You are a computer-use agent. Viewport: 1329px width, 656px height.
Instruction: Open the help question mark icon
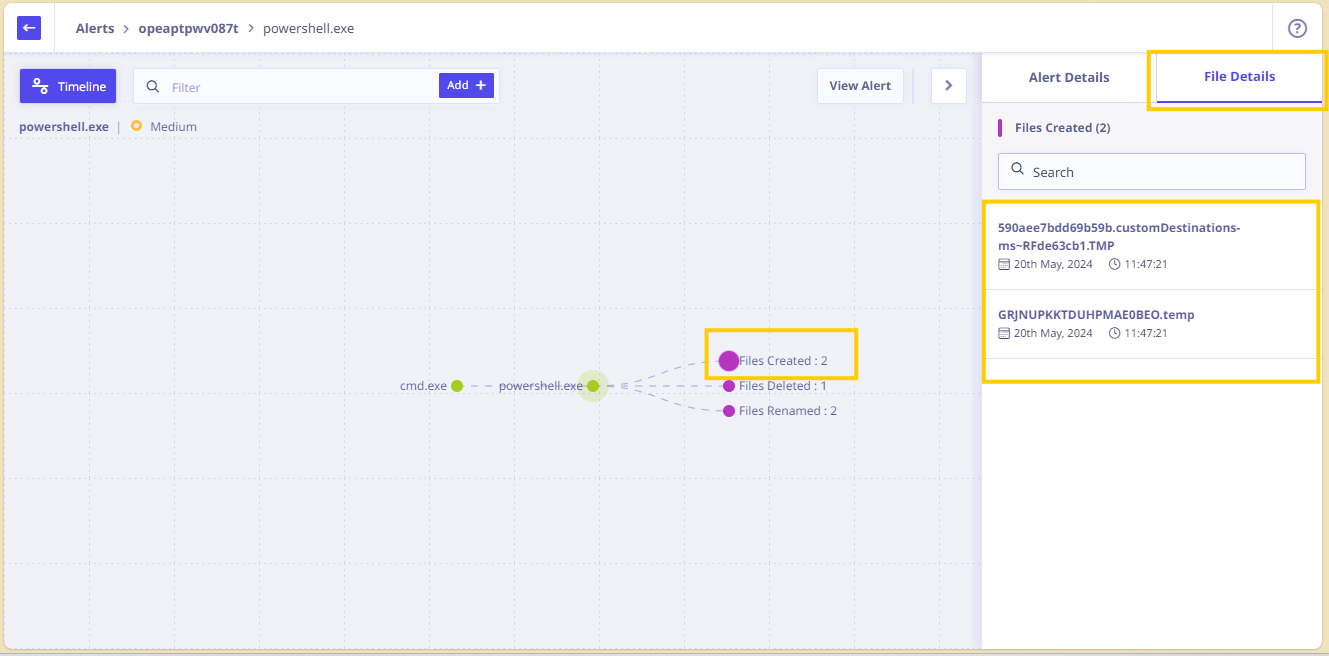tap(1297, 28)
